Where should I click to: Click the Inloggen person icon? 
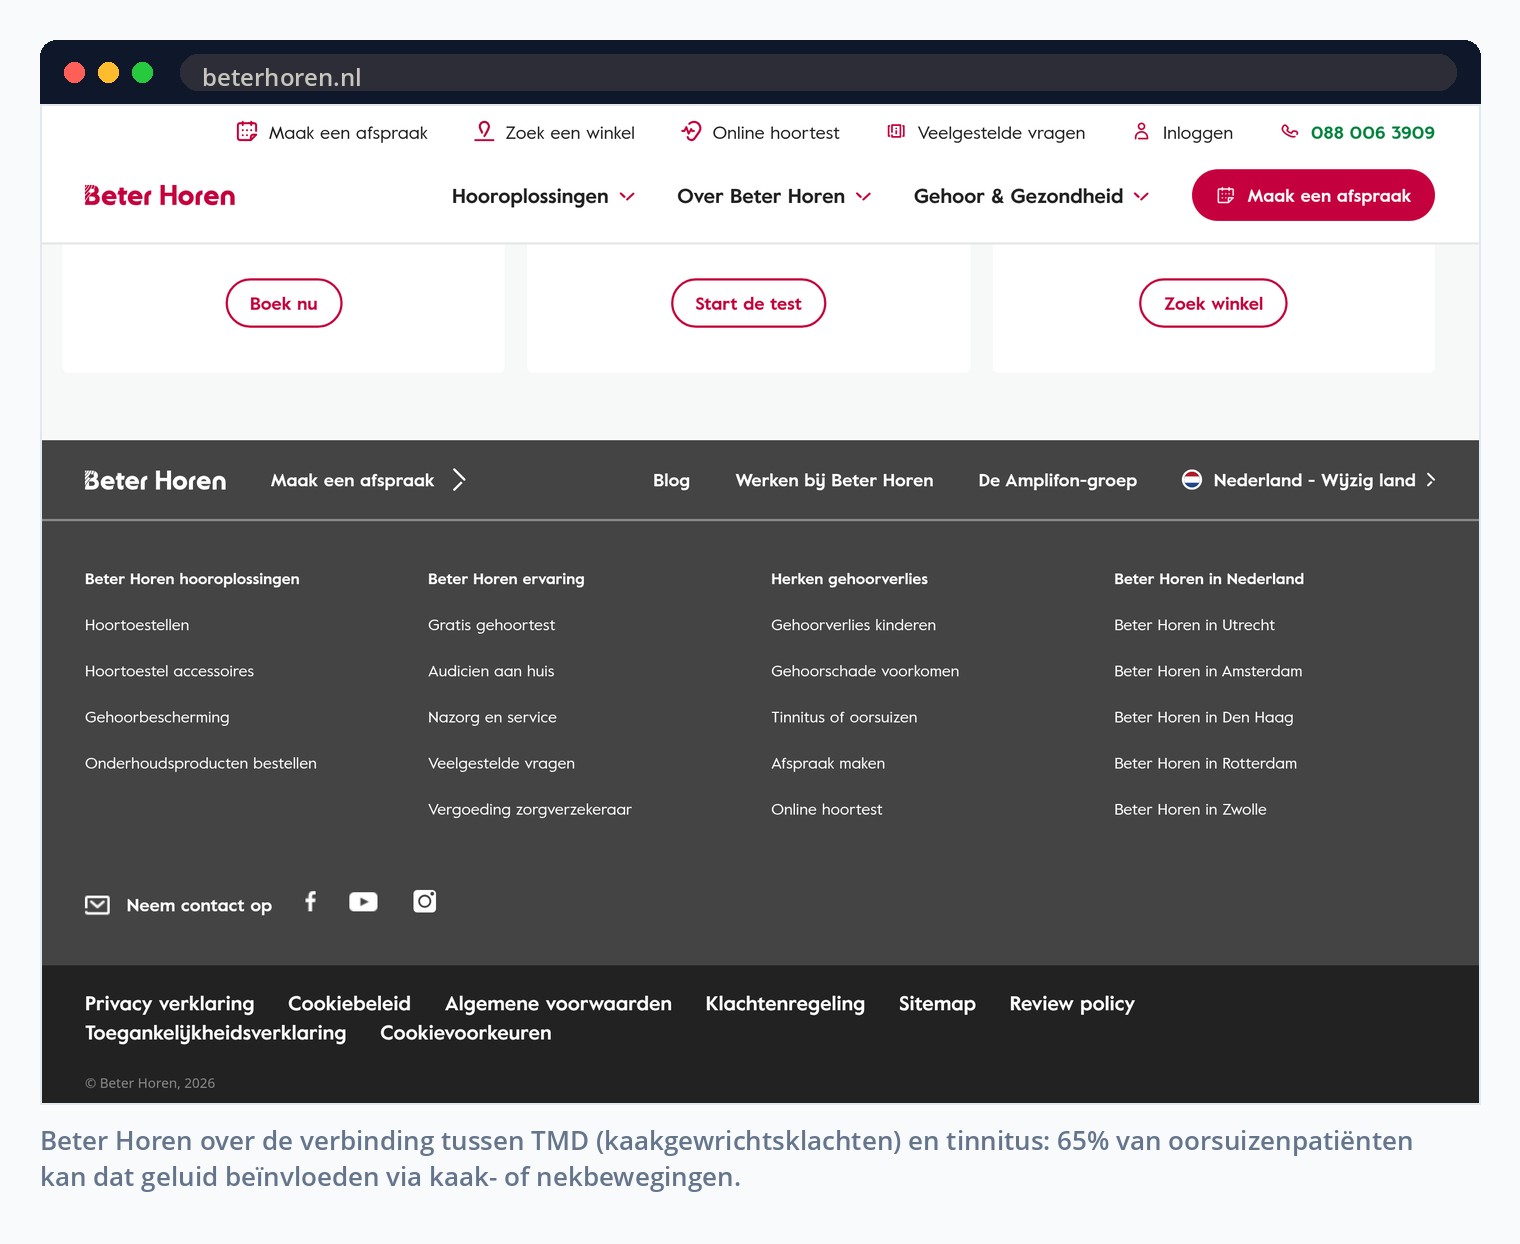pyautogui.click(x=1141, y=132)
